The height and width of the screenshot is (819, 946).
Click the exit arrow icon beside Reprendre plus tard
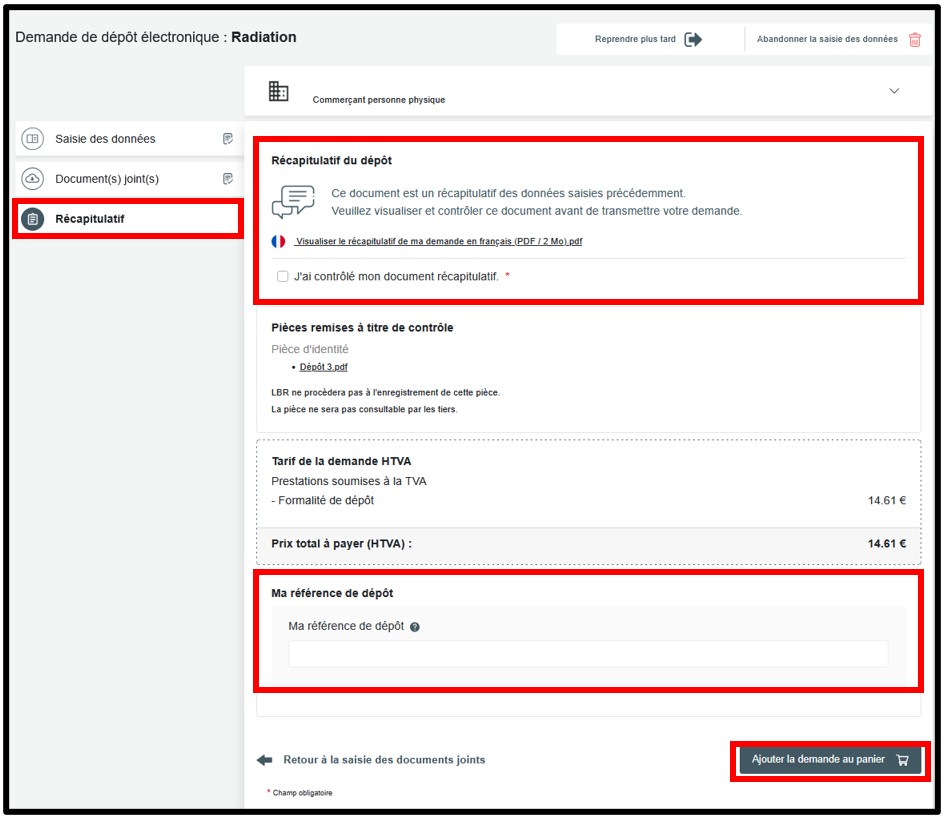693,40
